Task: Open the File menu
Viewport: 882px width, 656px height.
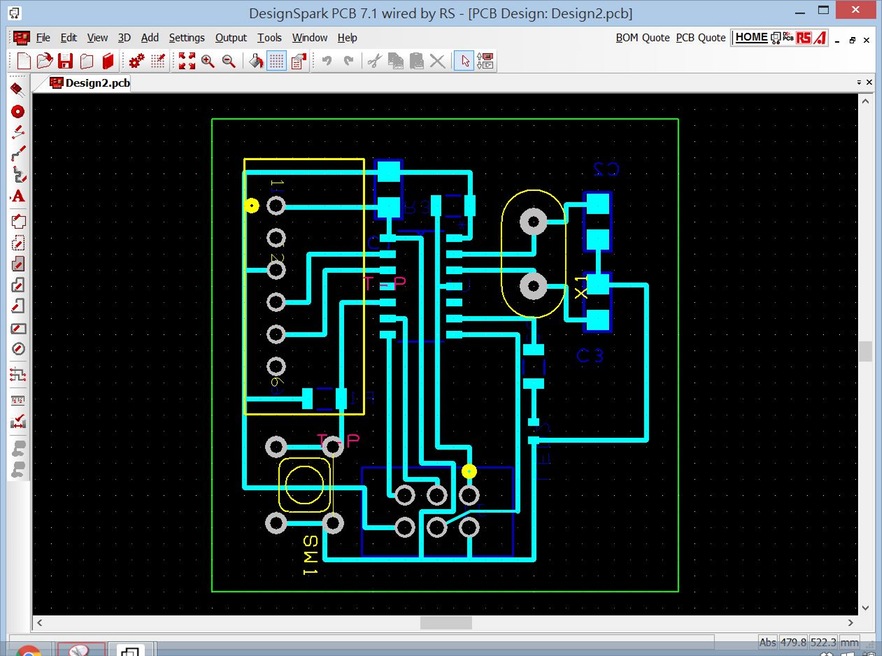Action: [x=43, y=38]
